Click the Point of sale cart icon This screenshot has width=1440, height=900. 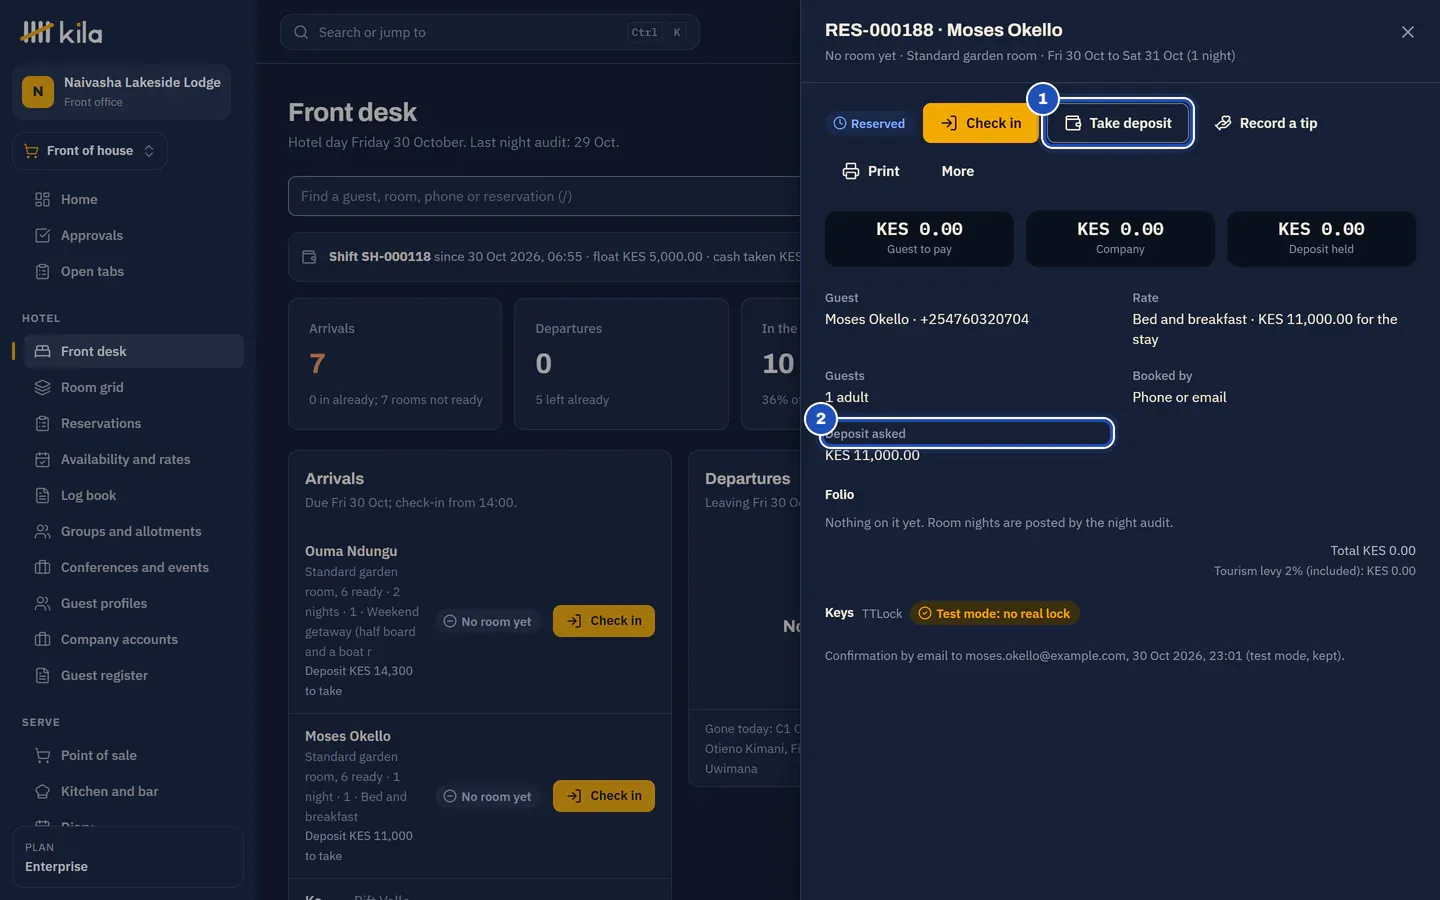(x=42, y=755)
